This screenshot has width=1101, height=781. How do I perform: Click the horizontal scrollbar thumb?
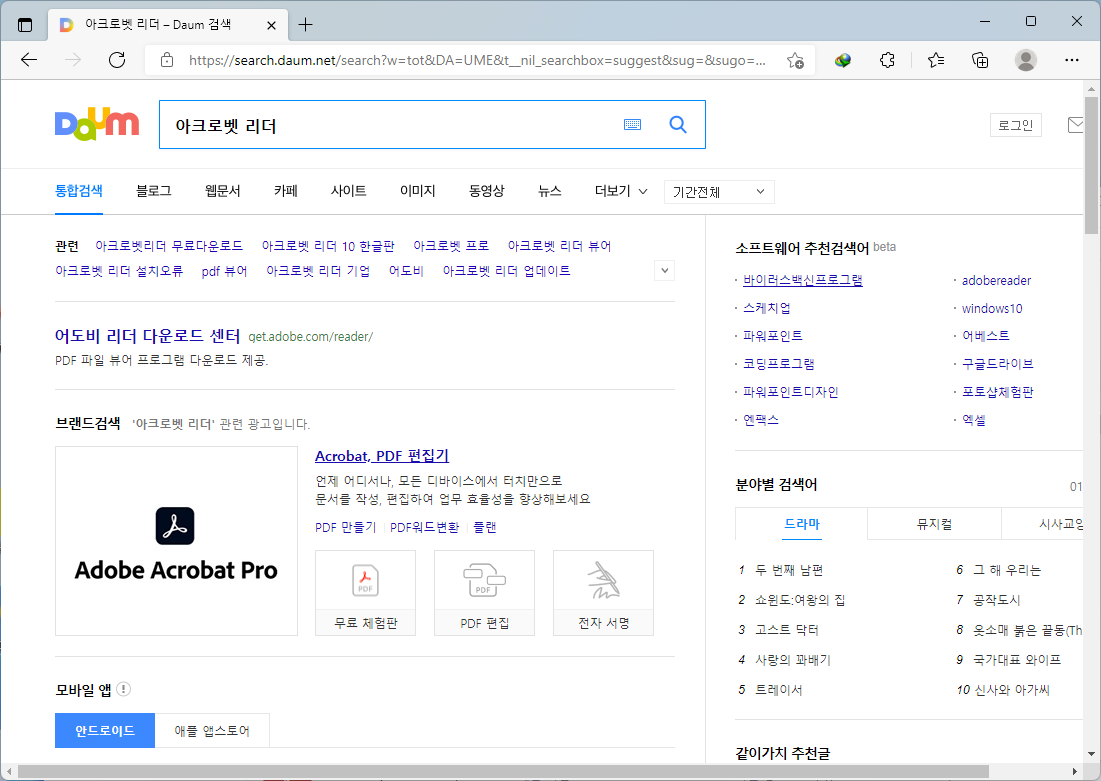[503, 771]
